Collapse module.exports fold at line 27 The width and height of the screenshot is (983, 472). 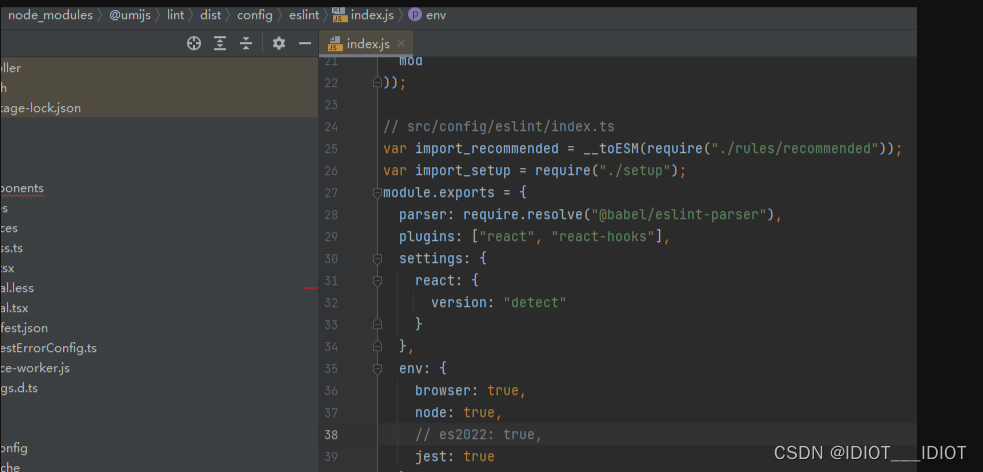coord(377,192)
